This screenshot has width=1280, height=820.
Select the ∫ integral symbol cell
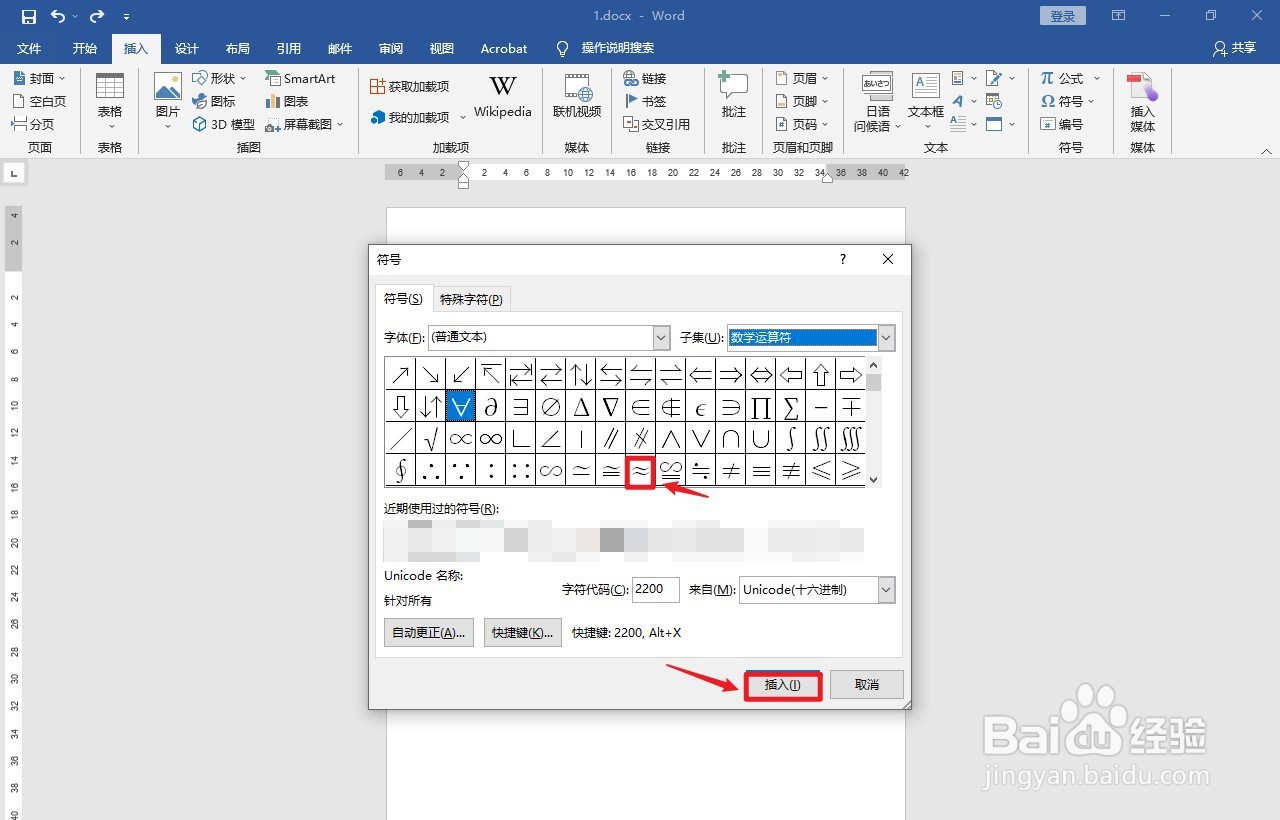point(790,439)
